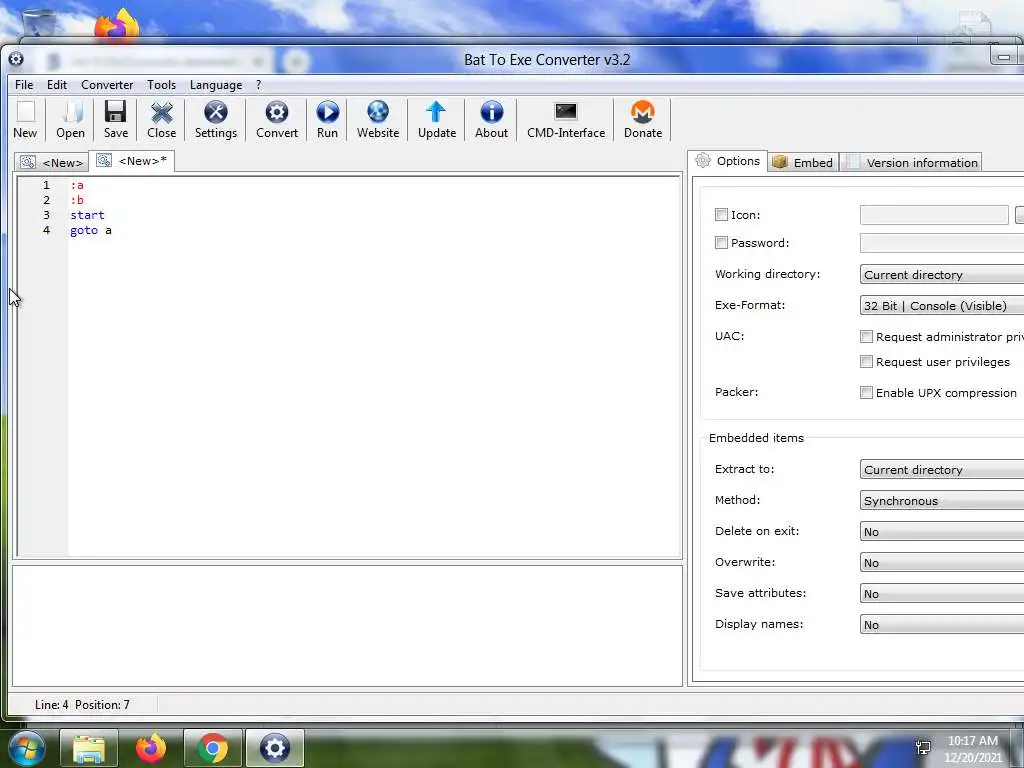Open the Website globe icon
The image size is (1024, 768).
point(377,120)
